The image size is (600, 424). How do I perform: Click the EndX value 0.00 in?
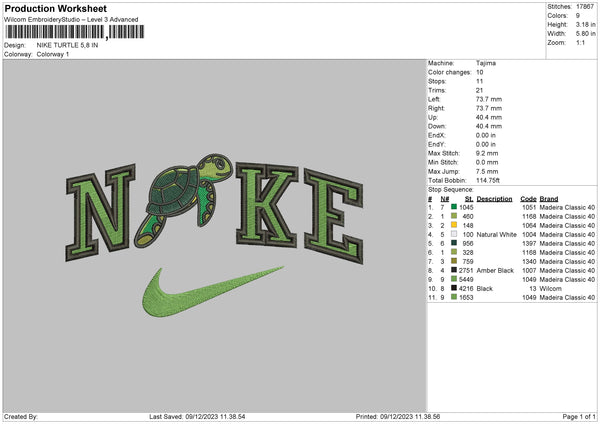pos(486,135)
